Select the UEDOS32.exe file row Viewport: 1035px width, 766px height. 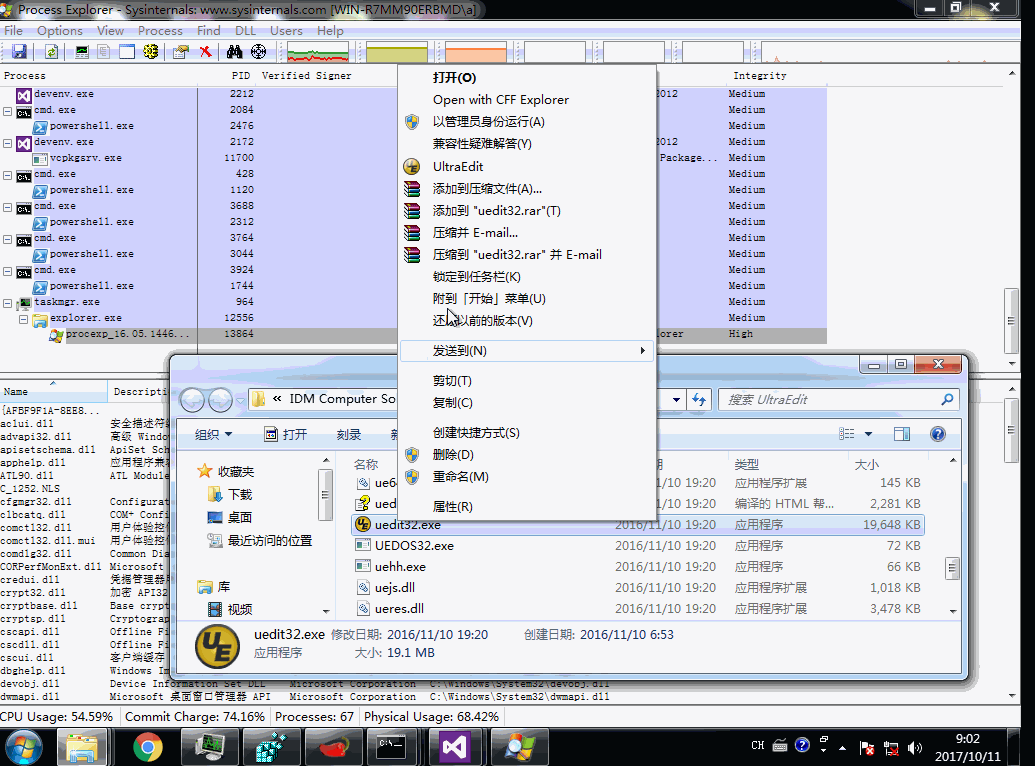coord(638,545)
